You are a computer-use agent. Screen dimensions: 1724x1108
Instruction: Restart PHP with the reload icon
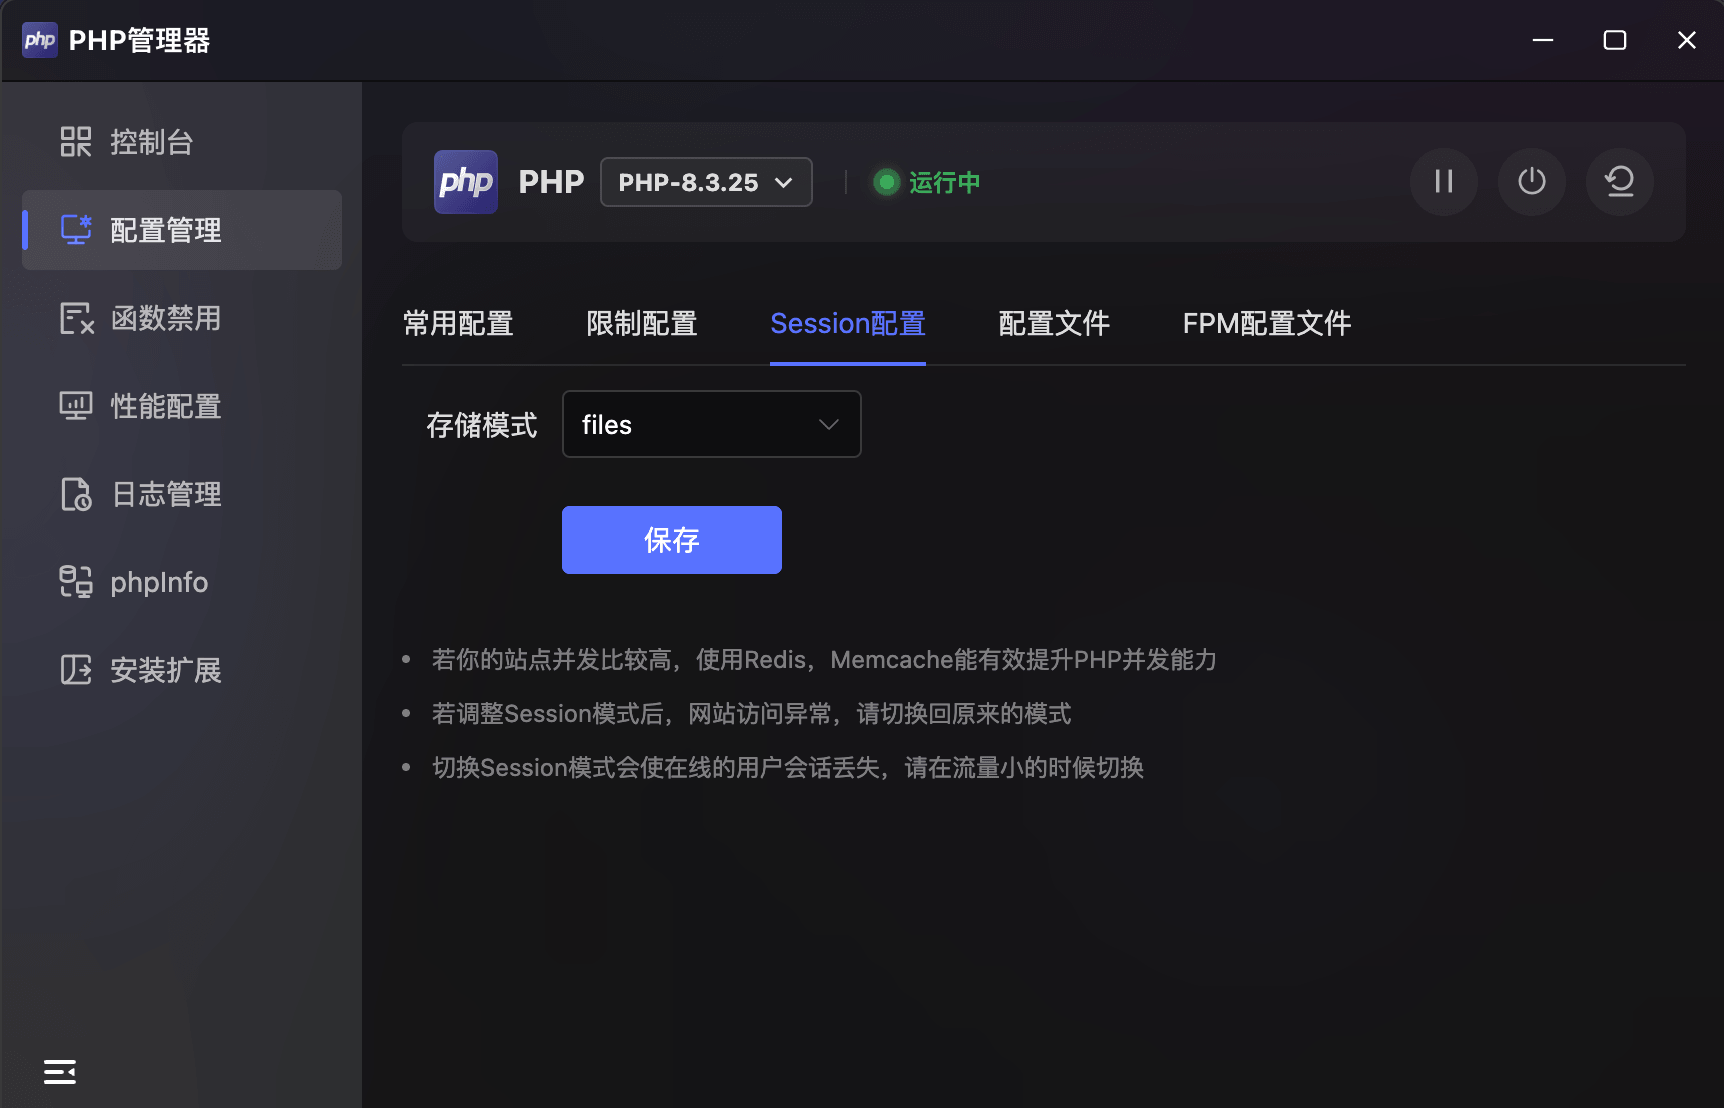(x=1619, y=182)
